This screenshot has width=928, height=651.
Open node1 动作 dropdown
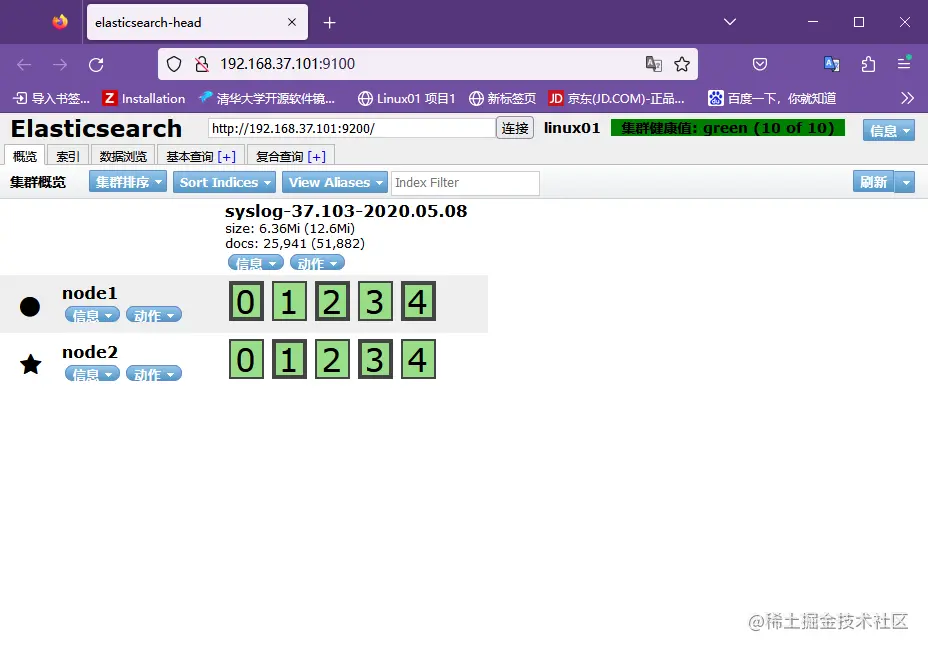coord(154,315)
